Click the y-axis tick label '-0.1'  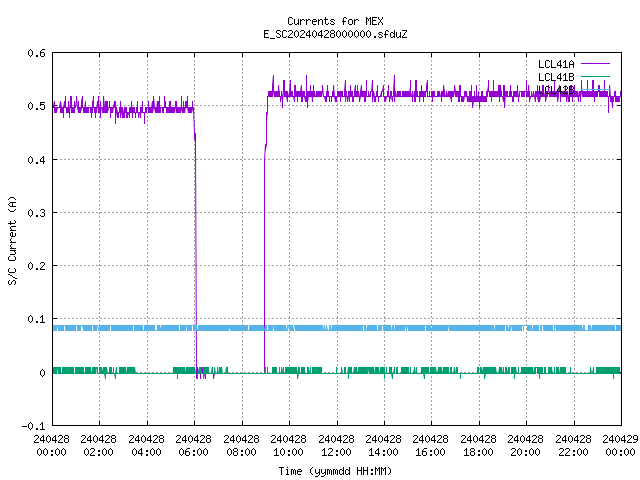(33, 426)
